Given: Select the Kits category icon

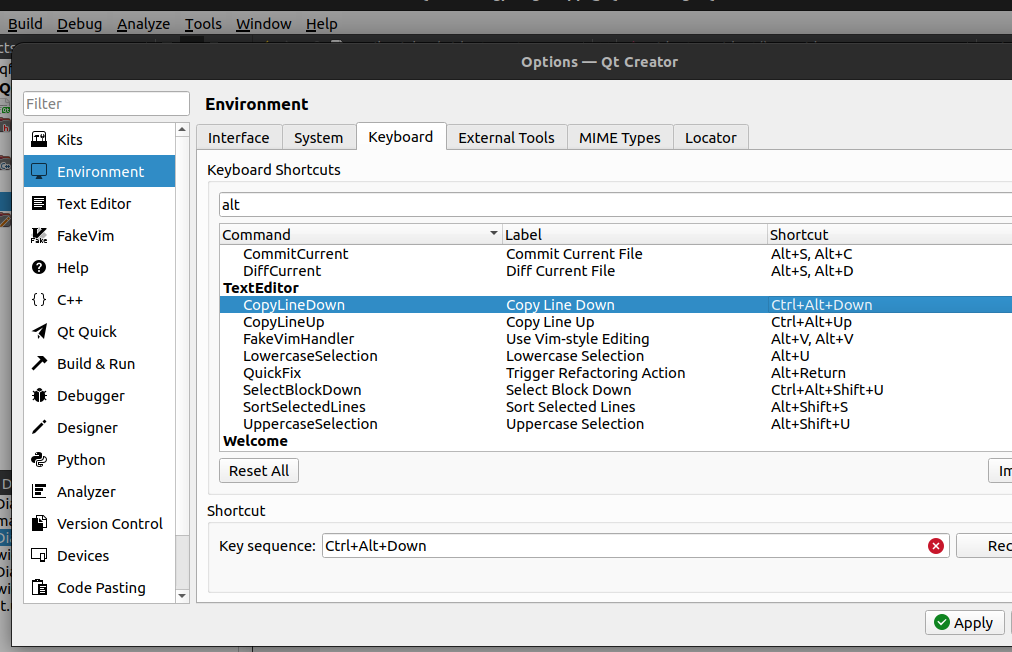Looking at the screenshot, I should [40, 140].
